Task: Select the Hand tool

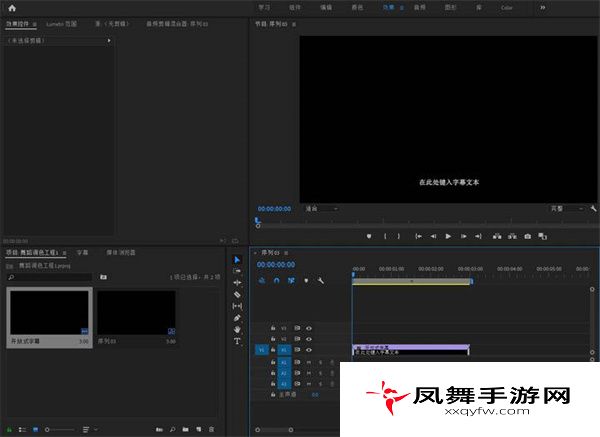Action: [237, 329]
